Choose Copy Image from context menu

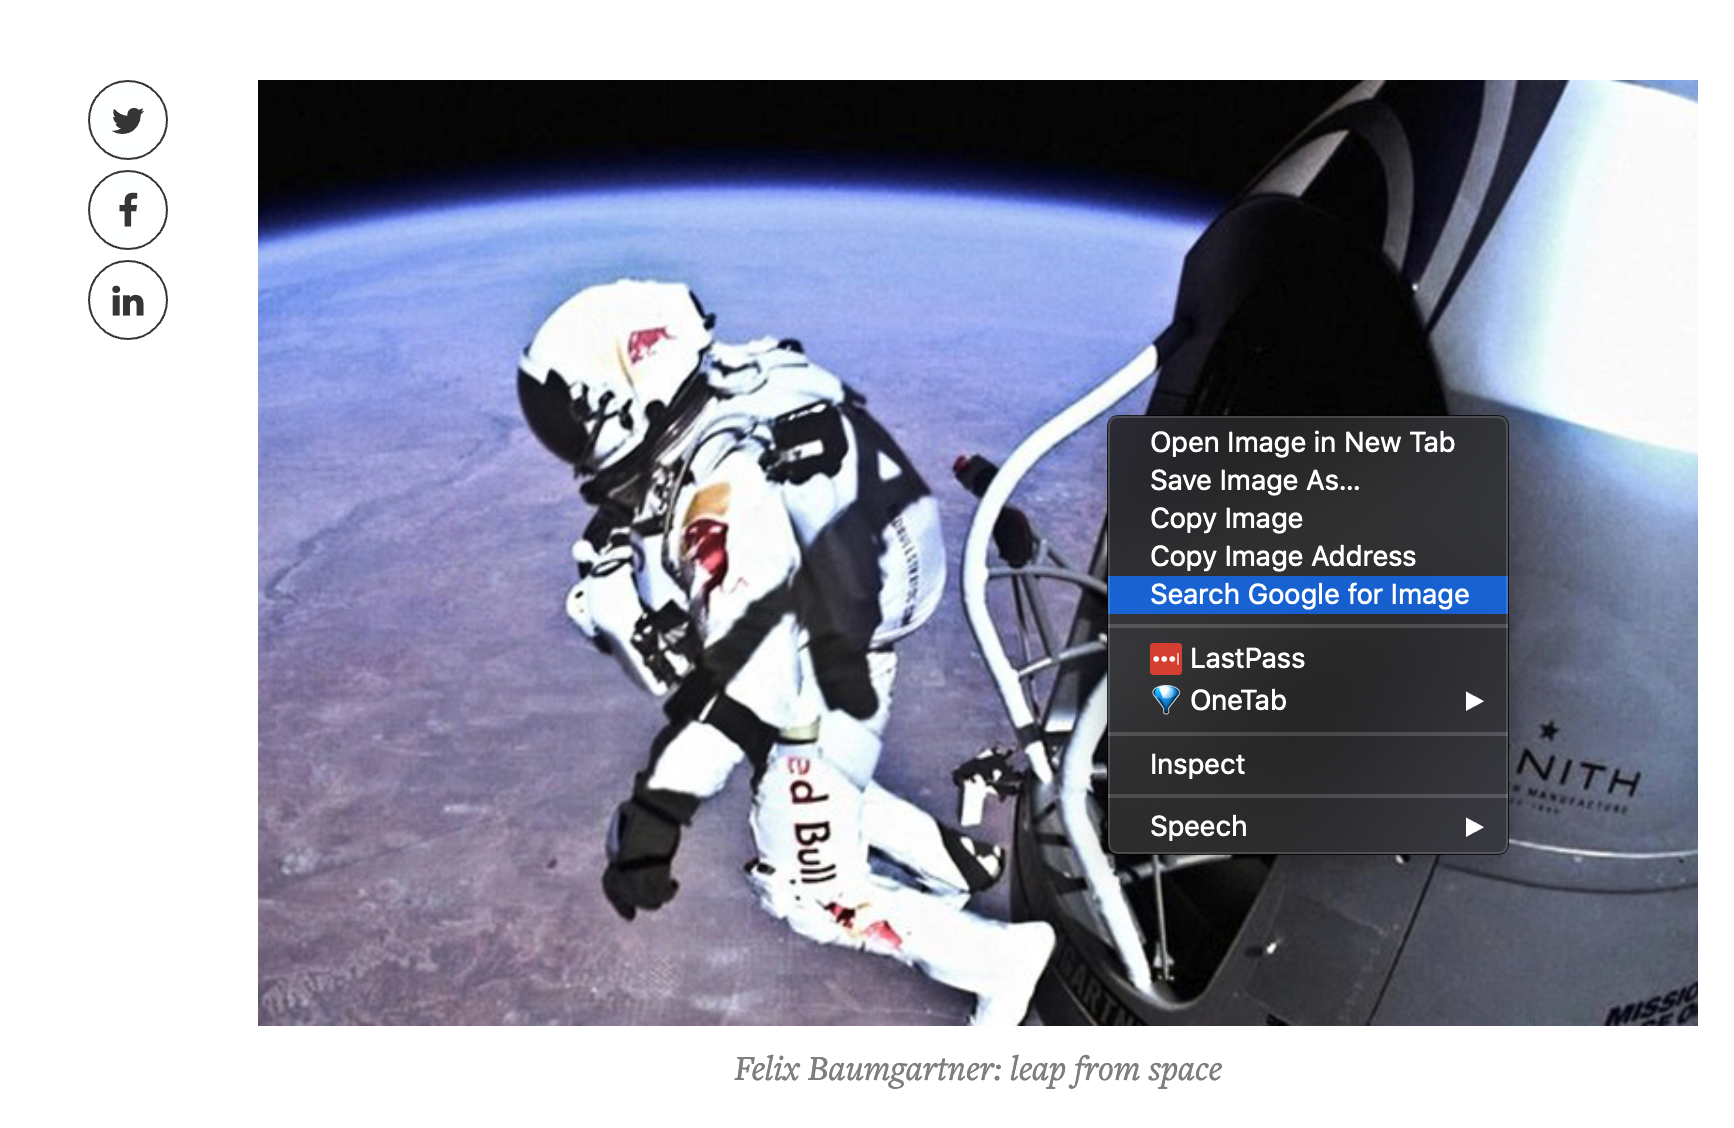click(1307, 518)
